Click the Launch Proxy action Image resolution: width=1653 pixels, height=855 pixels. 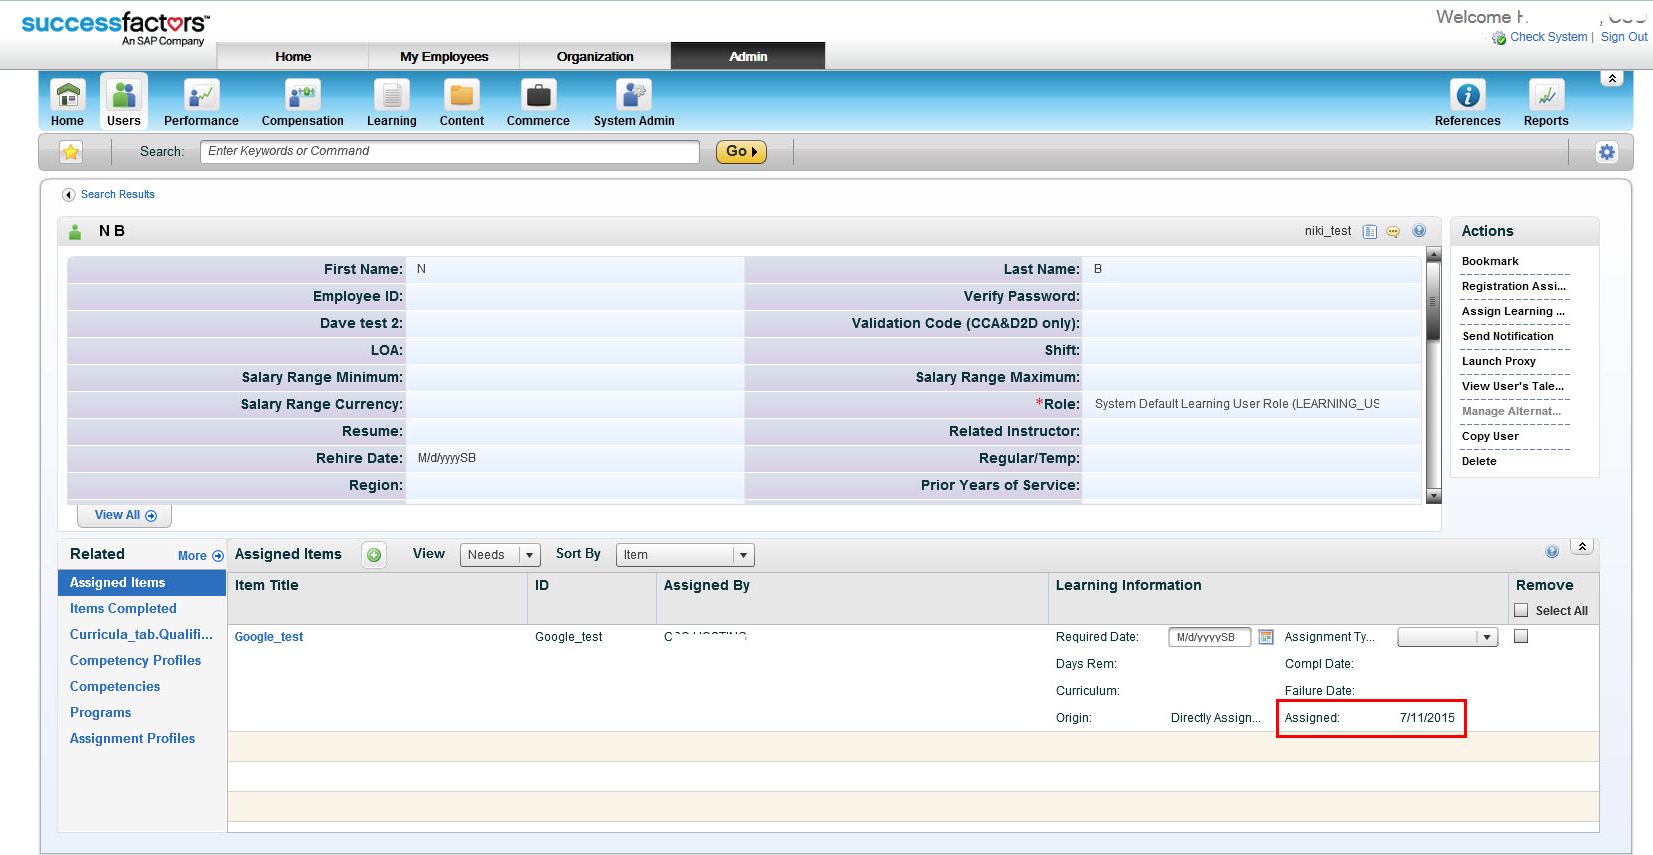pyautogui.click(x=1498, y=362)
